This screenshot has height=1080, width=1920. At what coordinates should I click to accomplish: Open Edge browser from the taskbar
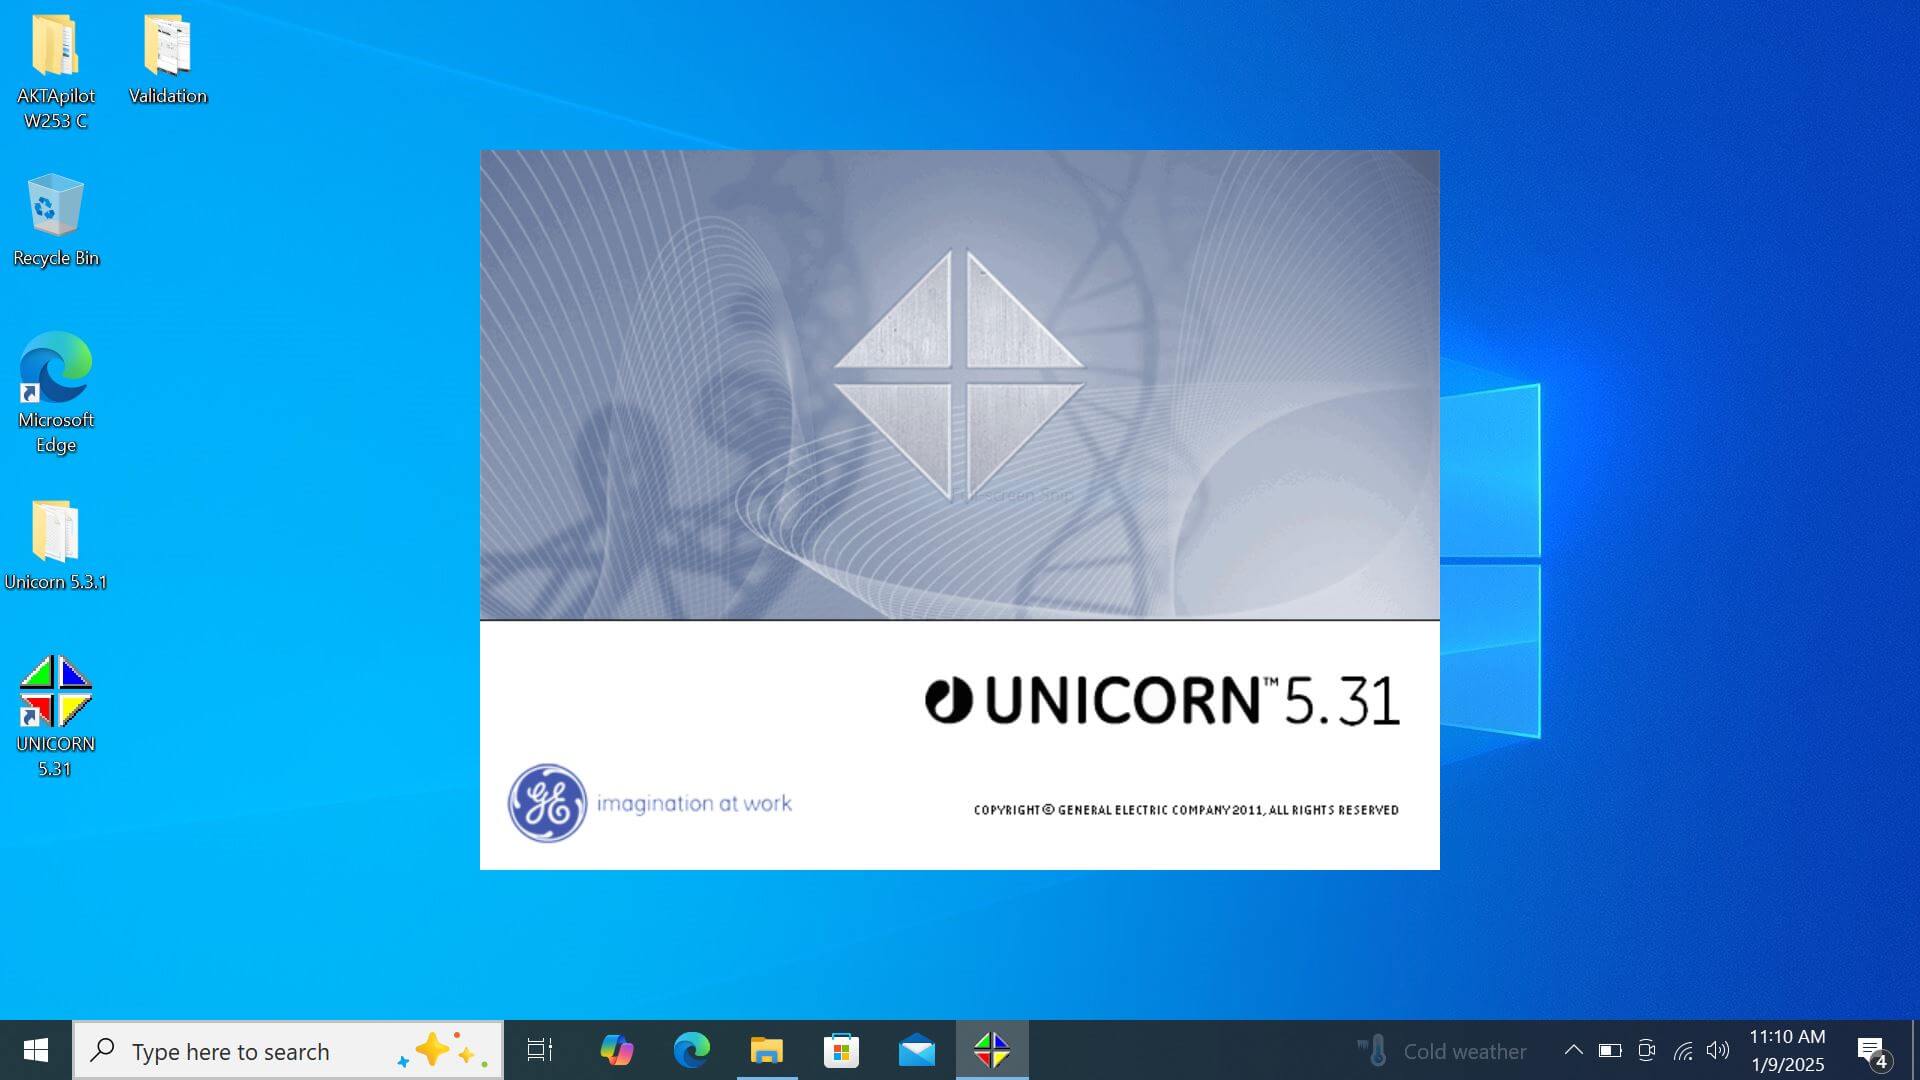click(x=691, y=1050)
